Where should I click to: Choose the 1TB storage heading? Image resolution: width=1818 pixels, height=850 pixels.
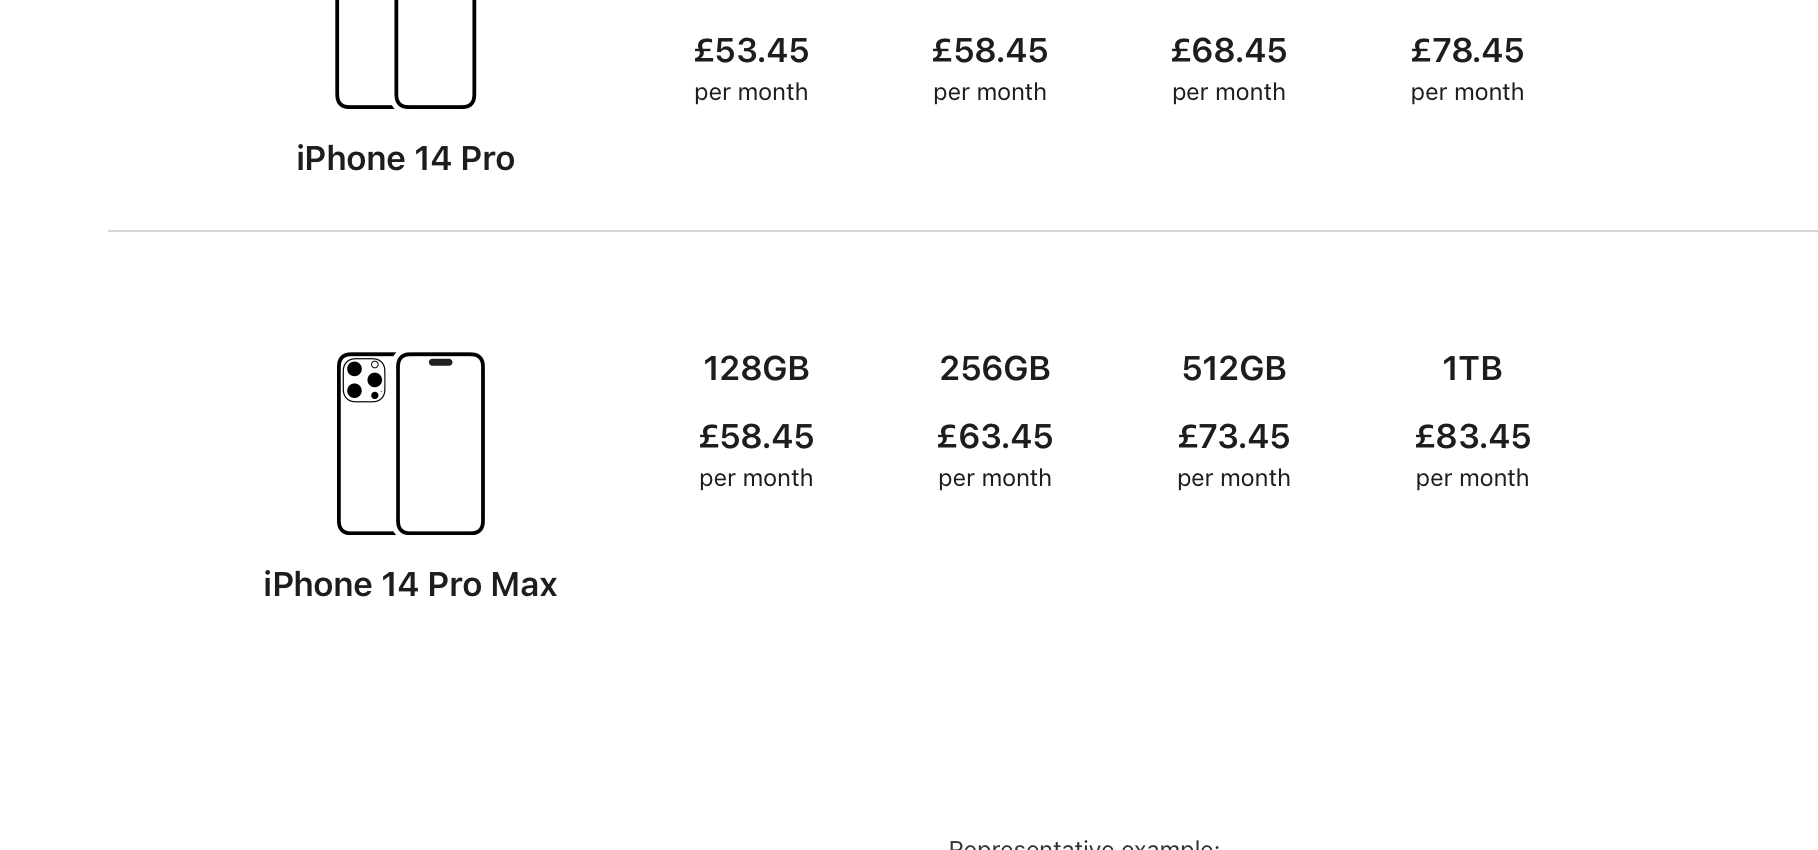pyautogui.click(x=1472, y=369)
